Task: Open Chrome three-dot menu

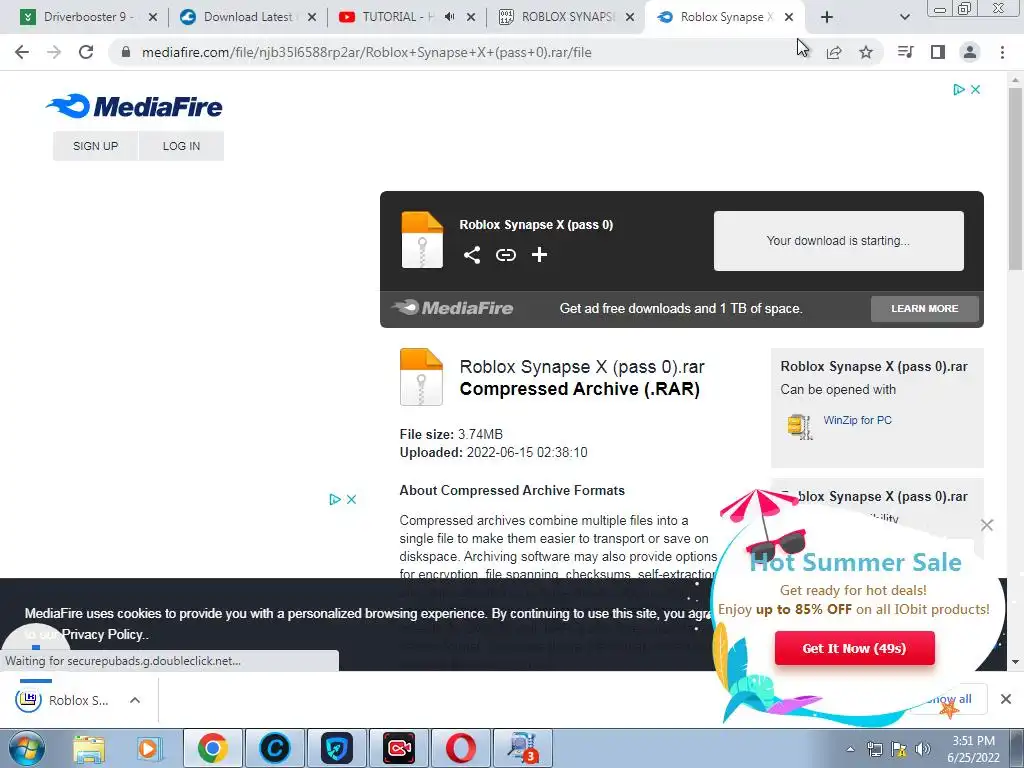Action: click(x=1002, y=52)
